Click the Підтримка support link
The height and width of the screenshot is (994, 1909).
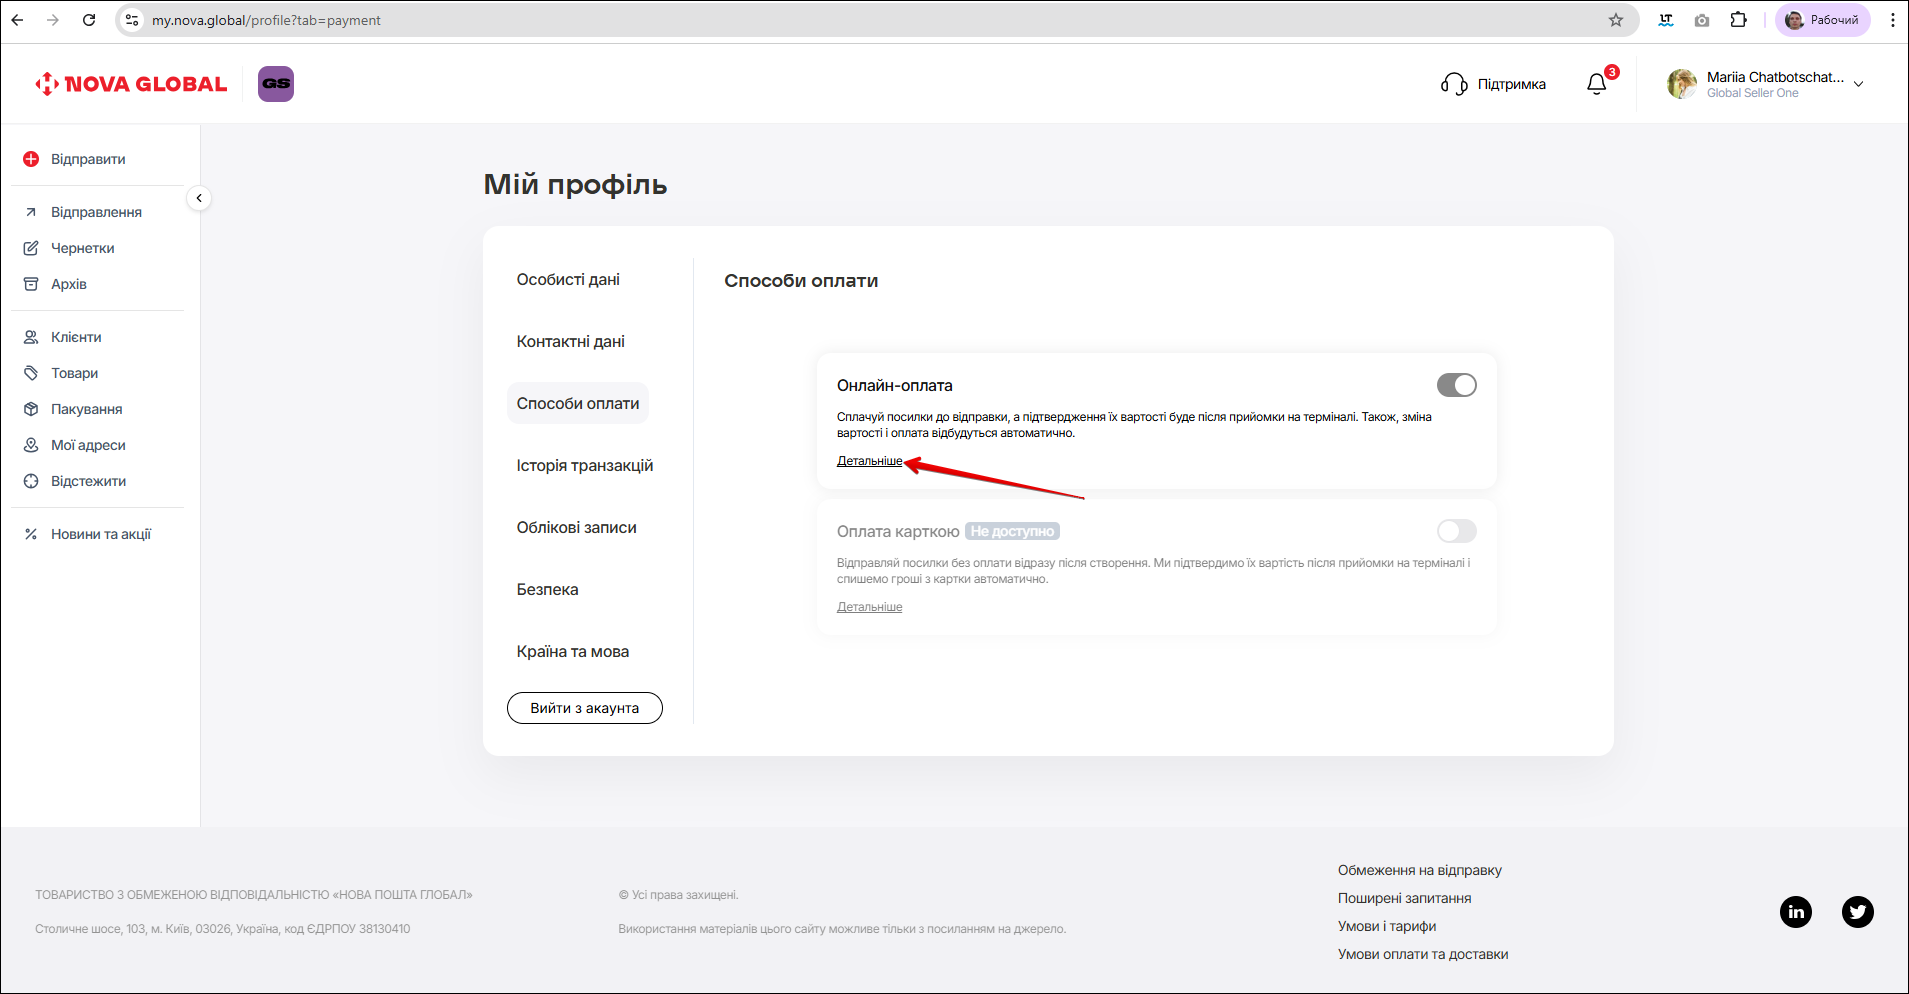tap(1511, 84)
